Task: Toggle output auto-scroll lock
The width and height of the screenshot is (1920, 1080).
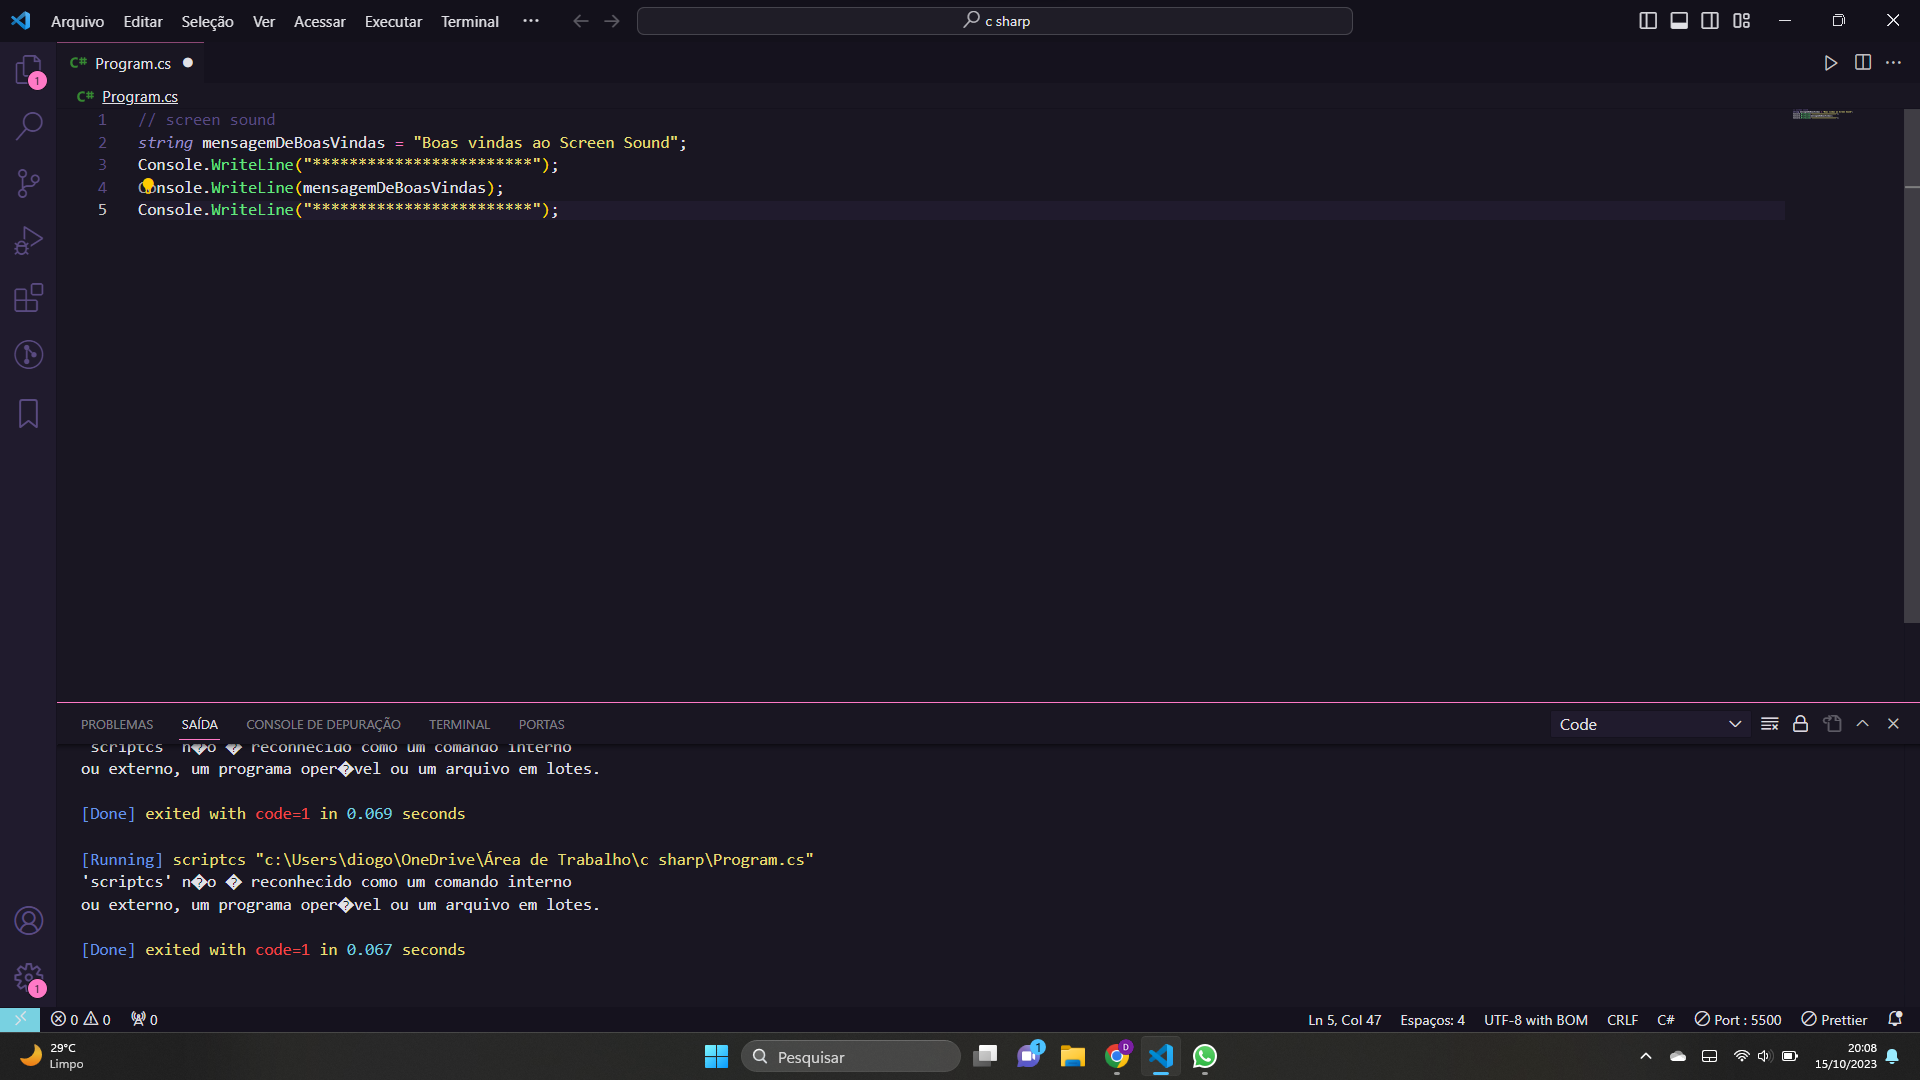Action: tap(1800, 724)
